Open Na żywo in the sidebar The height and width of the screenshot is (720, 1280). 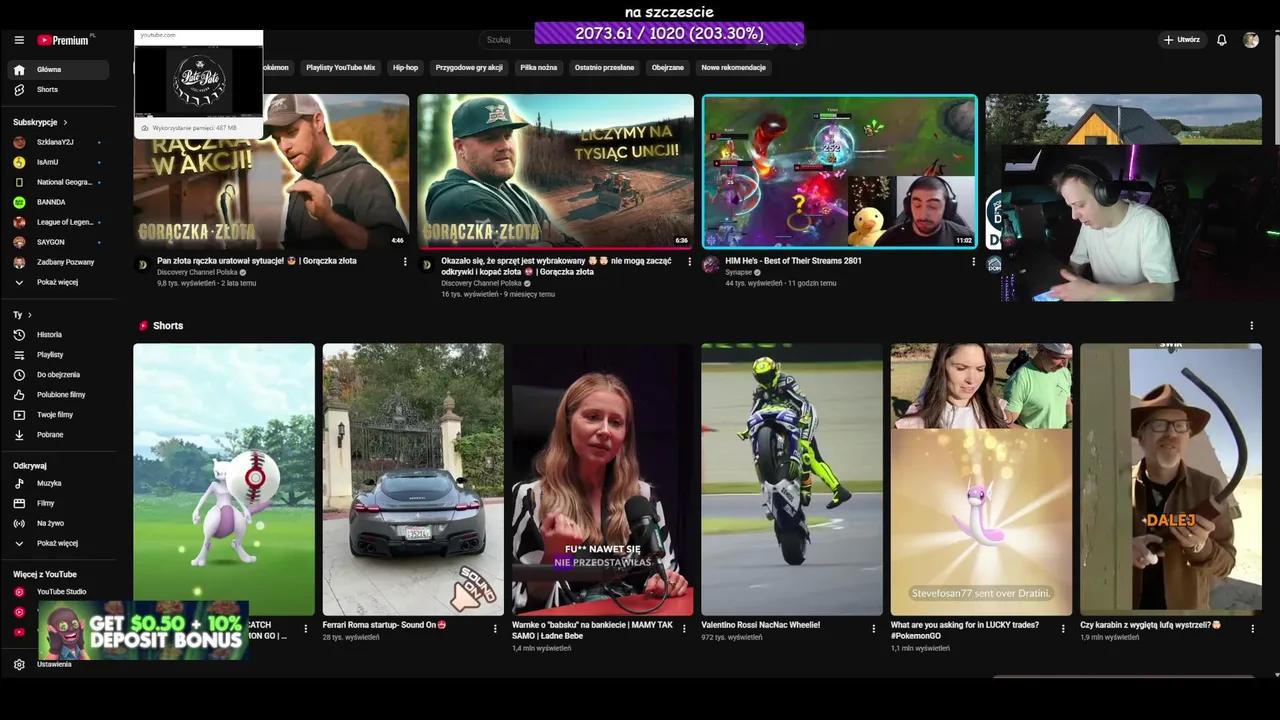50,522
